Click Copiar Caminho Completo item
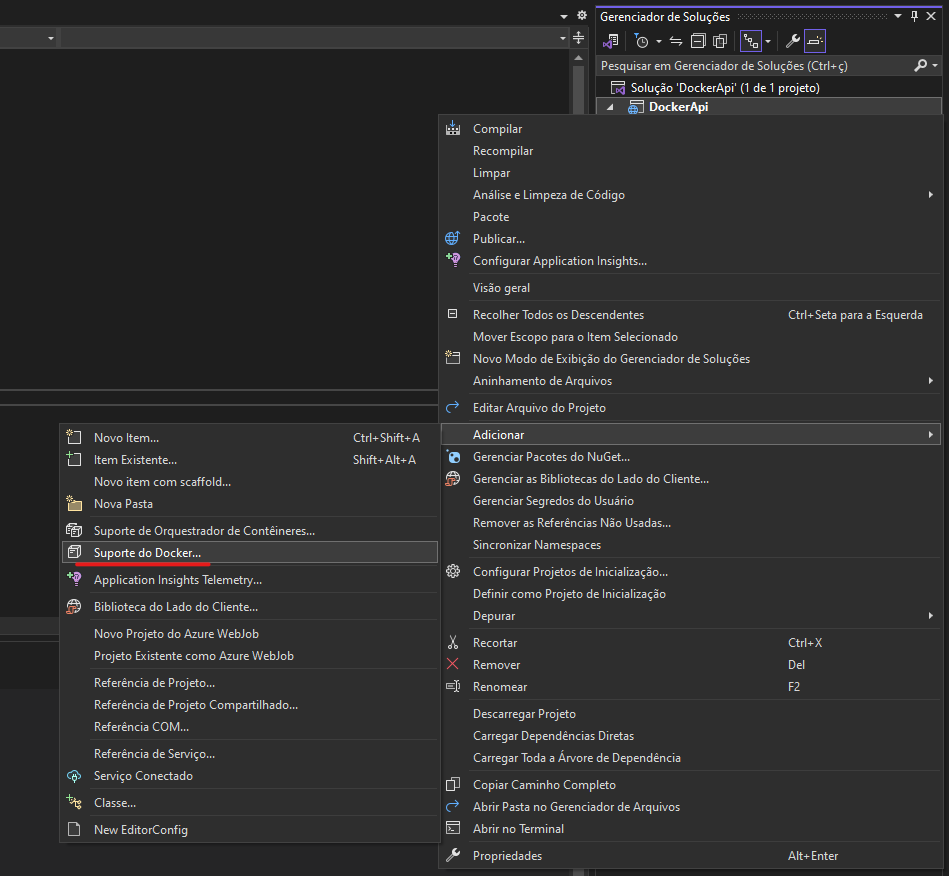949x876 pixels. pyautogui.click(x=691, y=785)
